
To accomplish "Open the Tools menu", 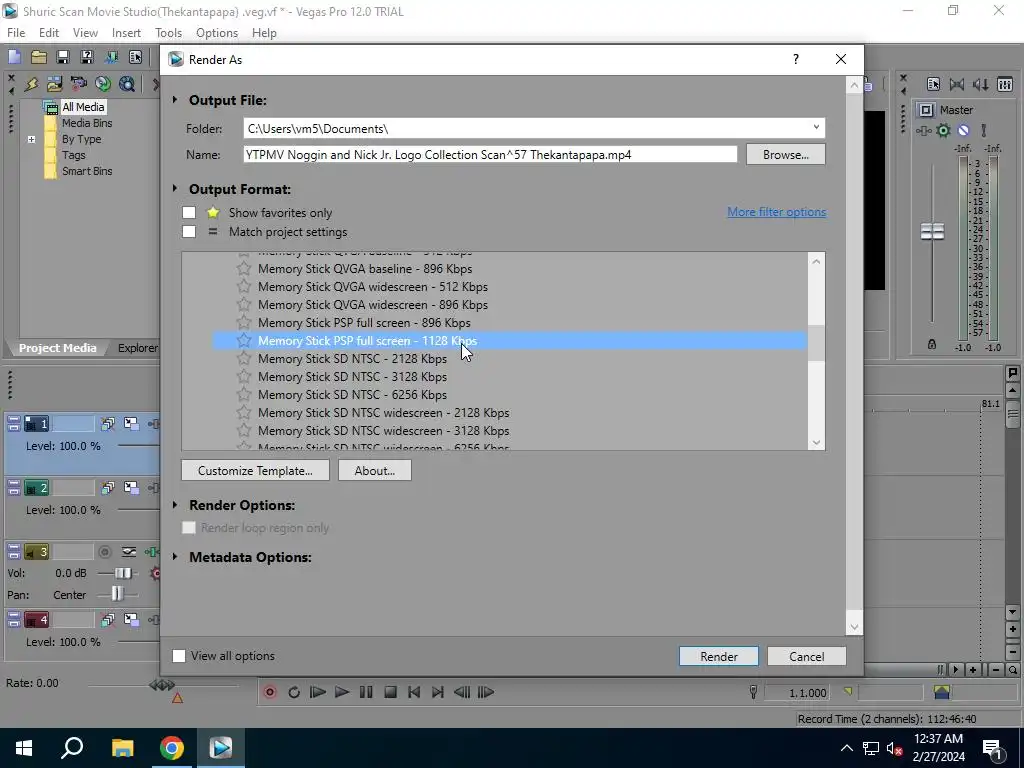I will [168, 33].
